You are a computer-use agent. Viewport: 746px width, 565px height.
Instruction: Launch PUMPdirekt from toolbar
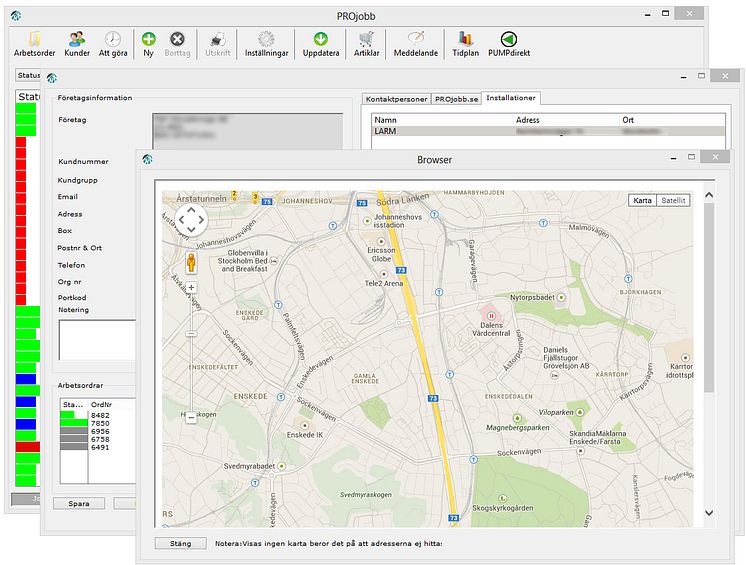pos(509,44)
